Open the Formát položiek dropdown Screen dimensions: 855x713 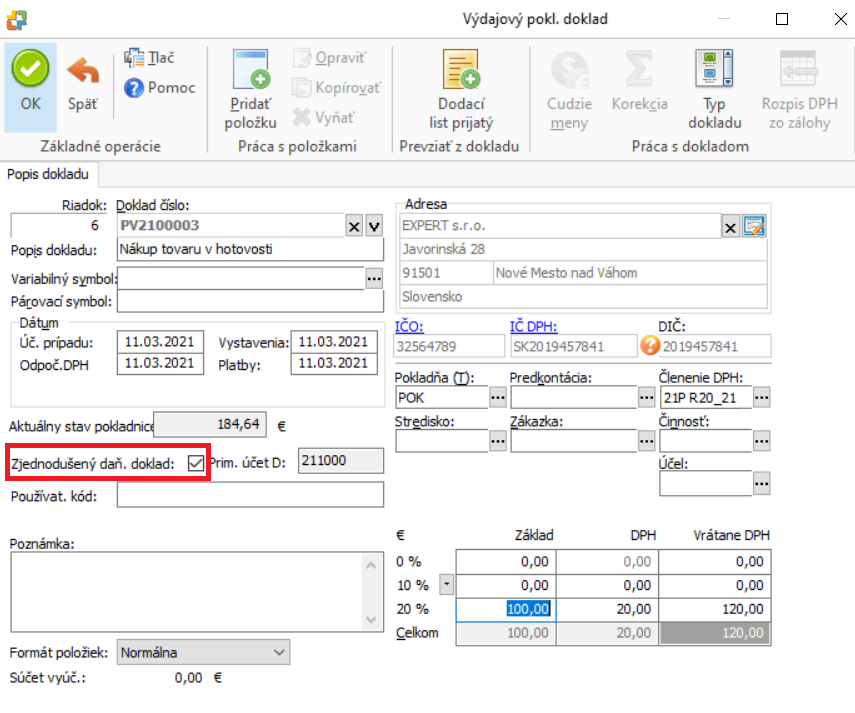(203, 652)
